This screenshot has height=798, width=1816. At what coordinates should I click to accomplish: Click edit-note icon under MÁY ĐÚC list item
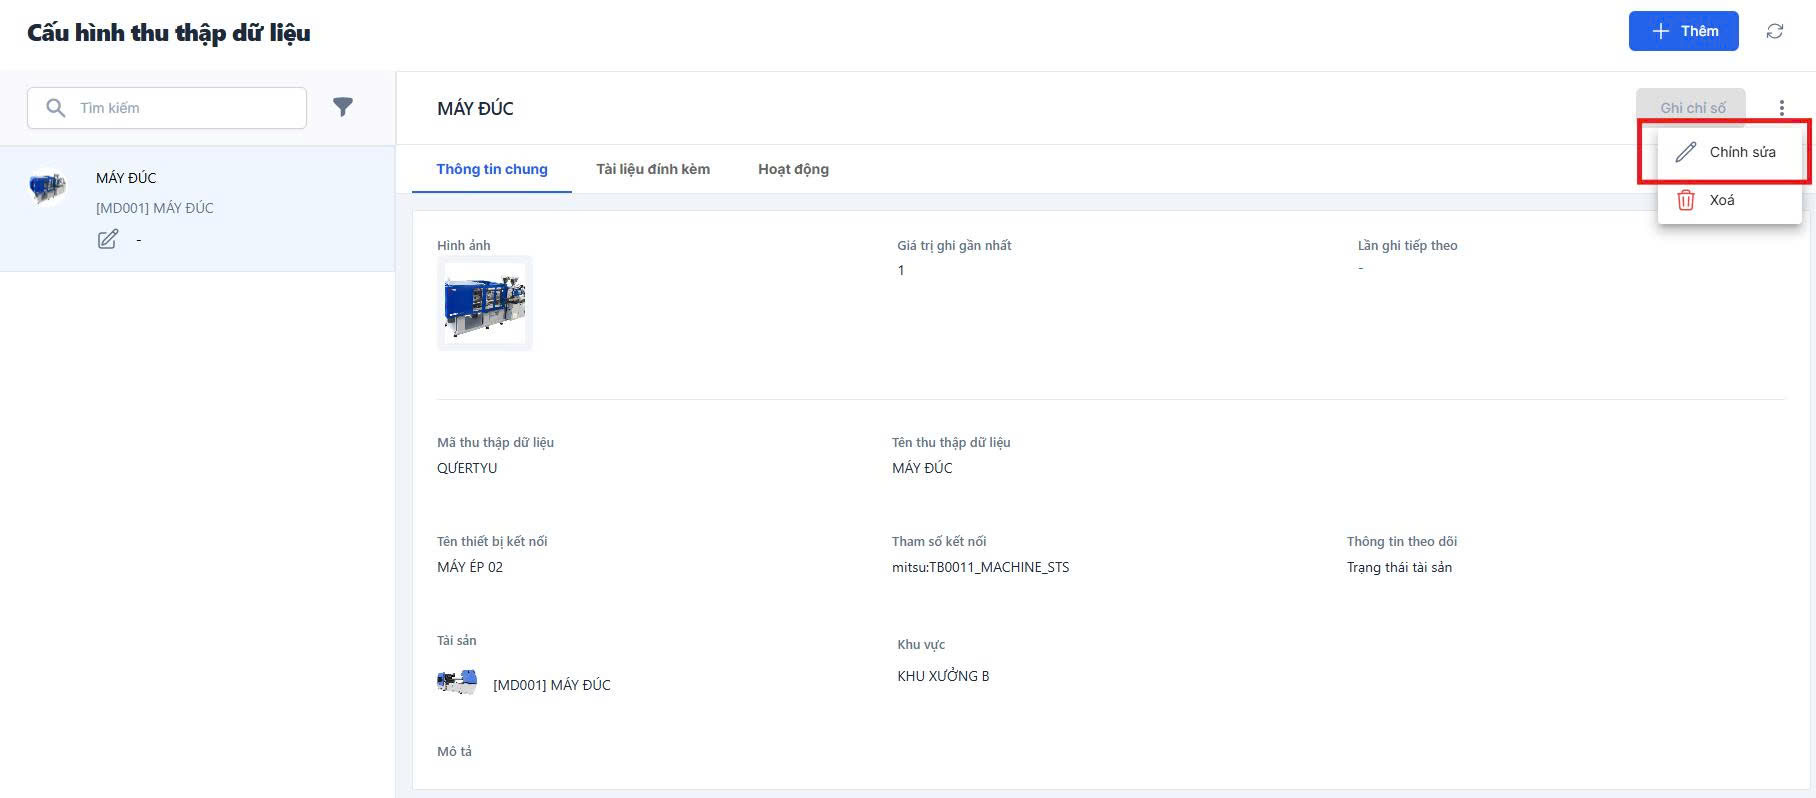[x=108, y=239]
